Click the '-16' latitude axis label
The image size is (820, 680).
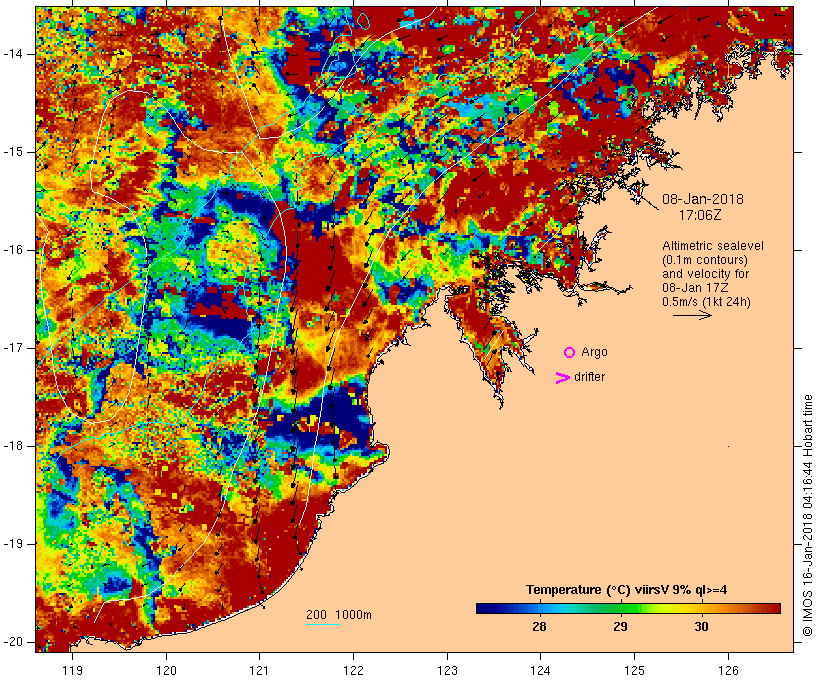click(13, 250)
